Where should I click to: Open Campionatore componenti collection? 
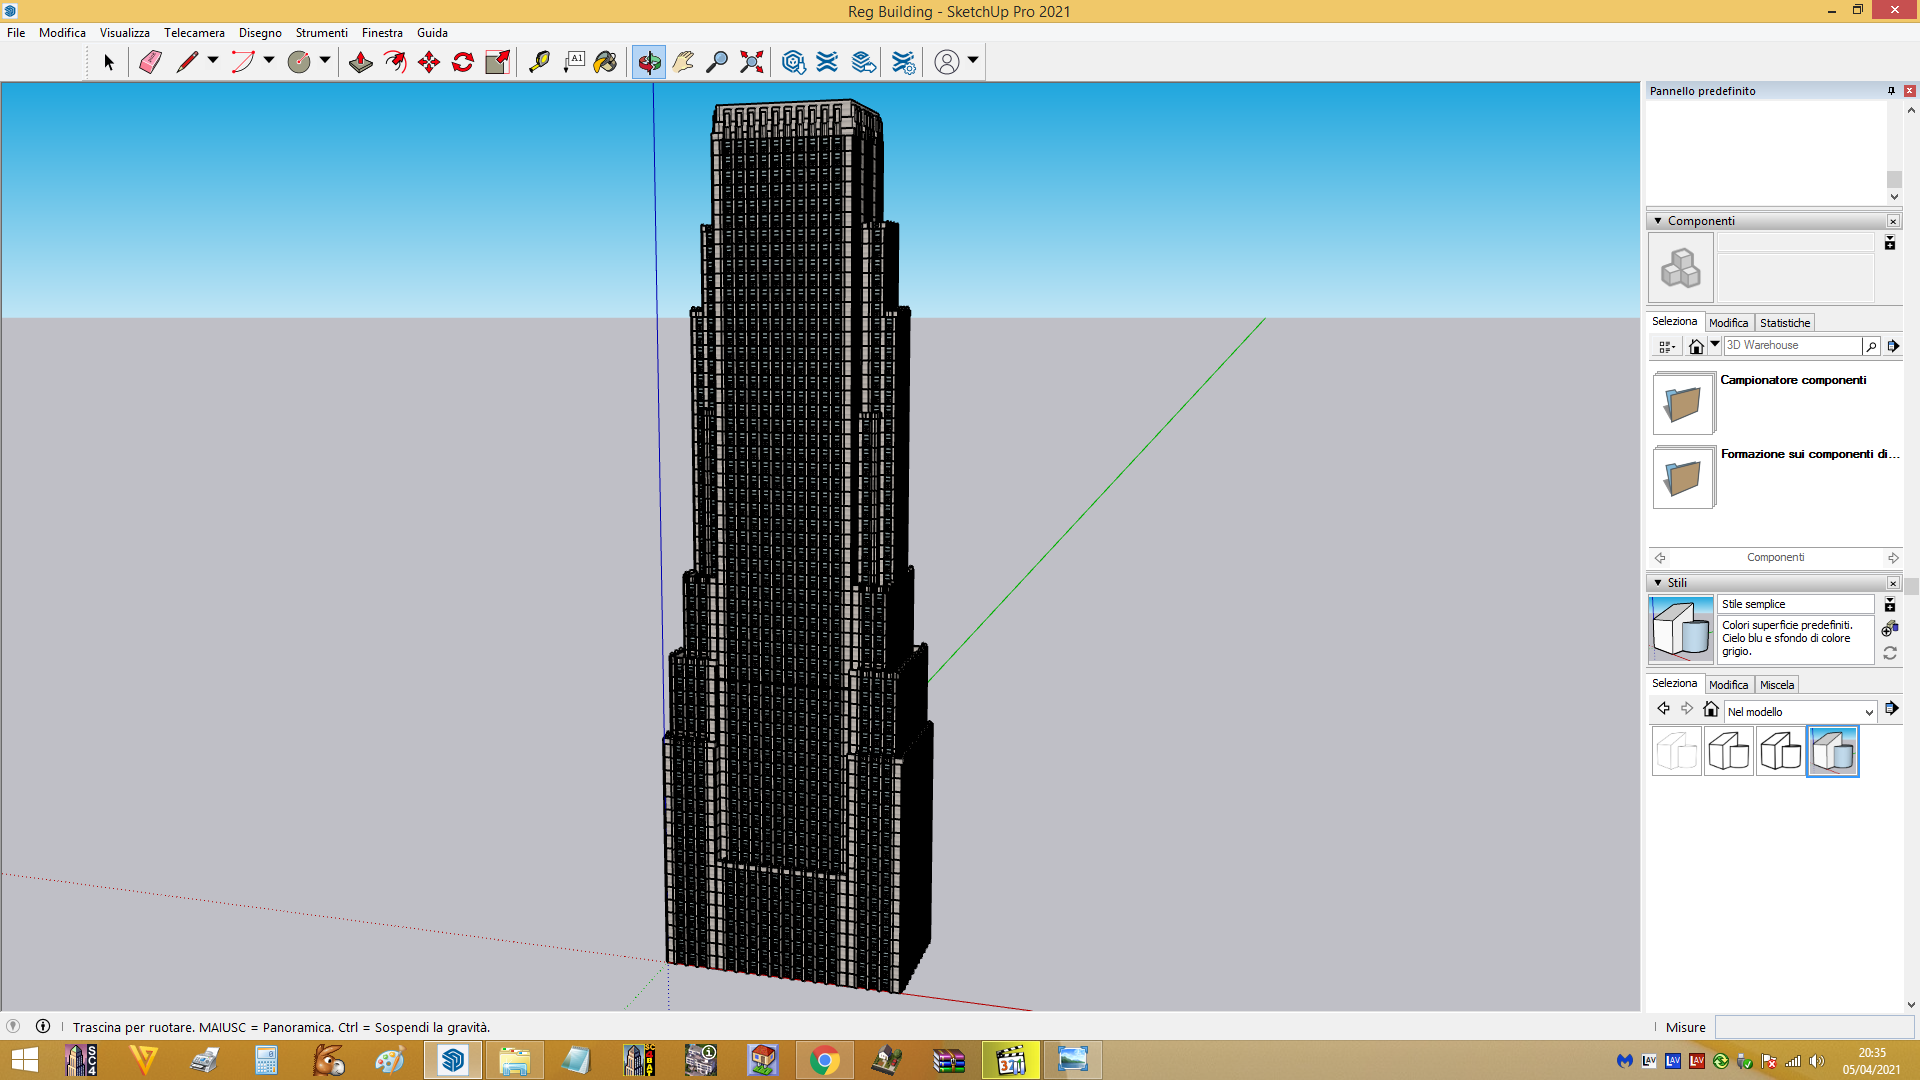click(x=1793, y=380)
